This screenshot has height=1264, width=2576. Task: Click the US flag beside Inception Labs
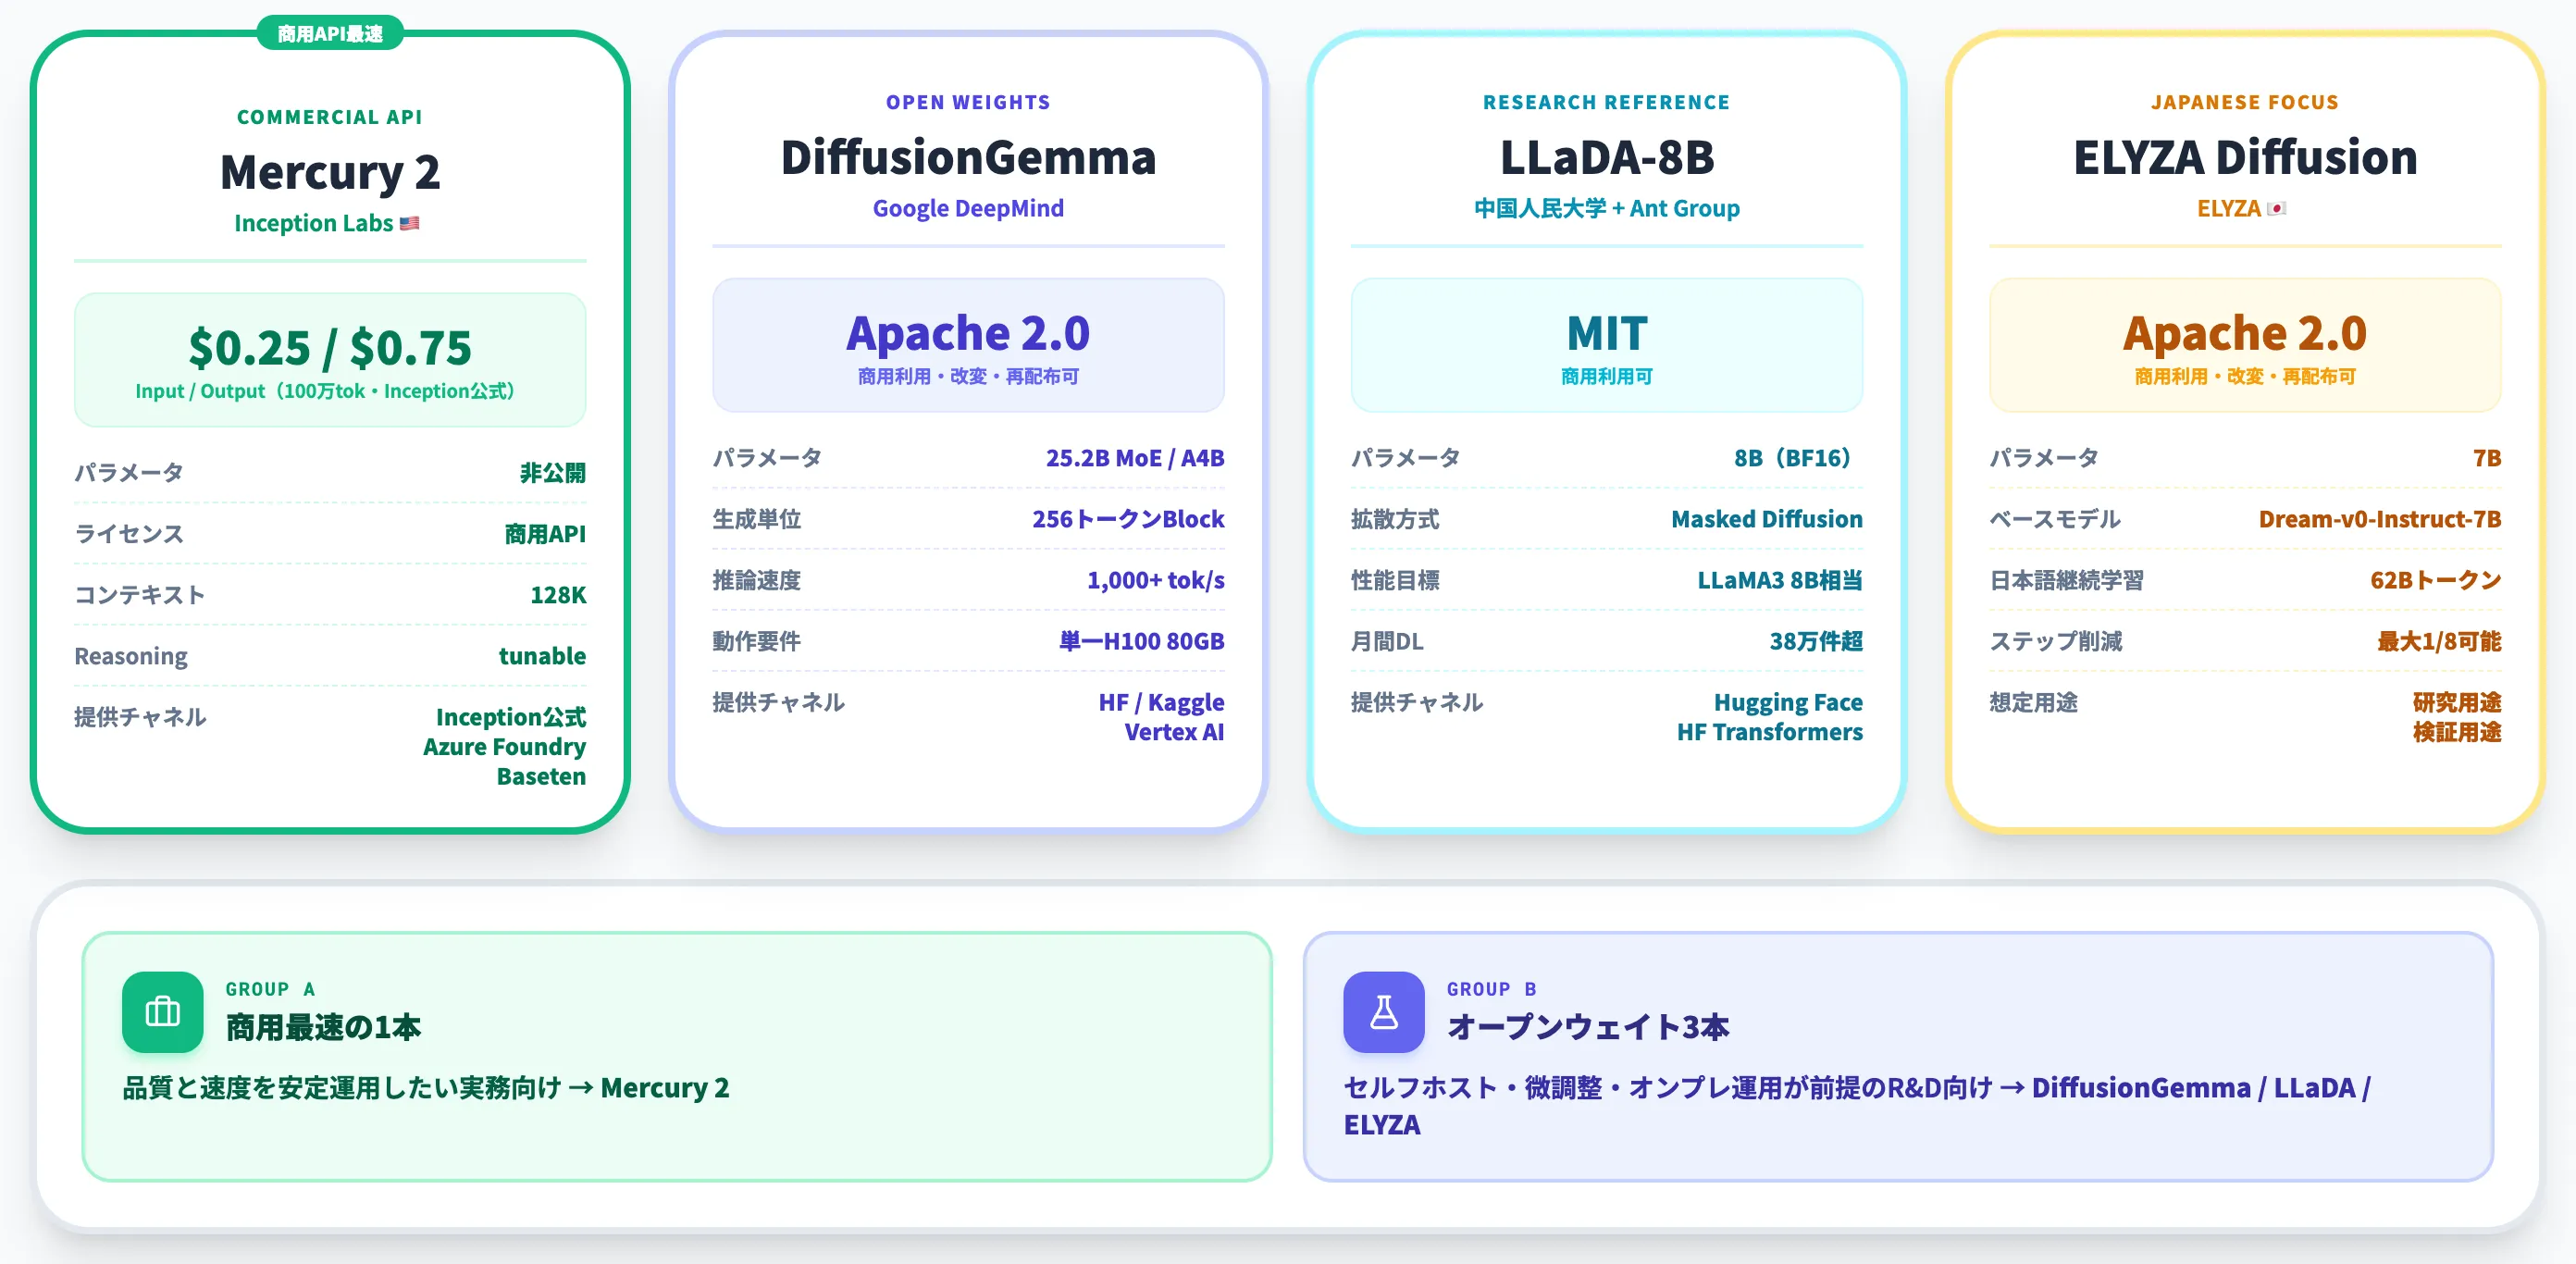tap(409, 223)
